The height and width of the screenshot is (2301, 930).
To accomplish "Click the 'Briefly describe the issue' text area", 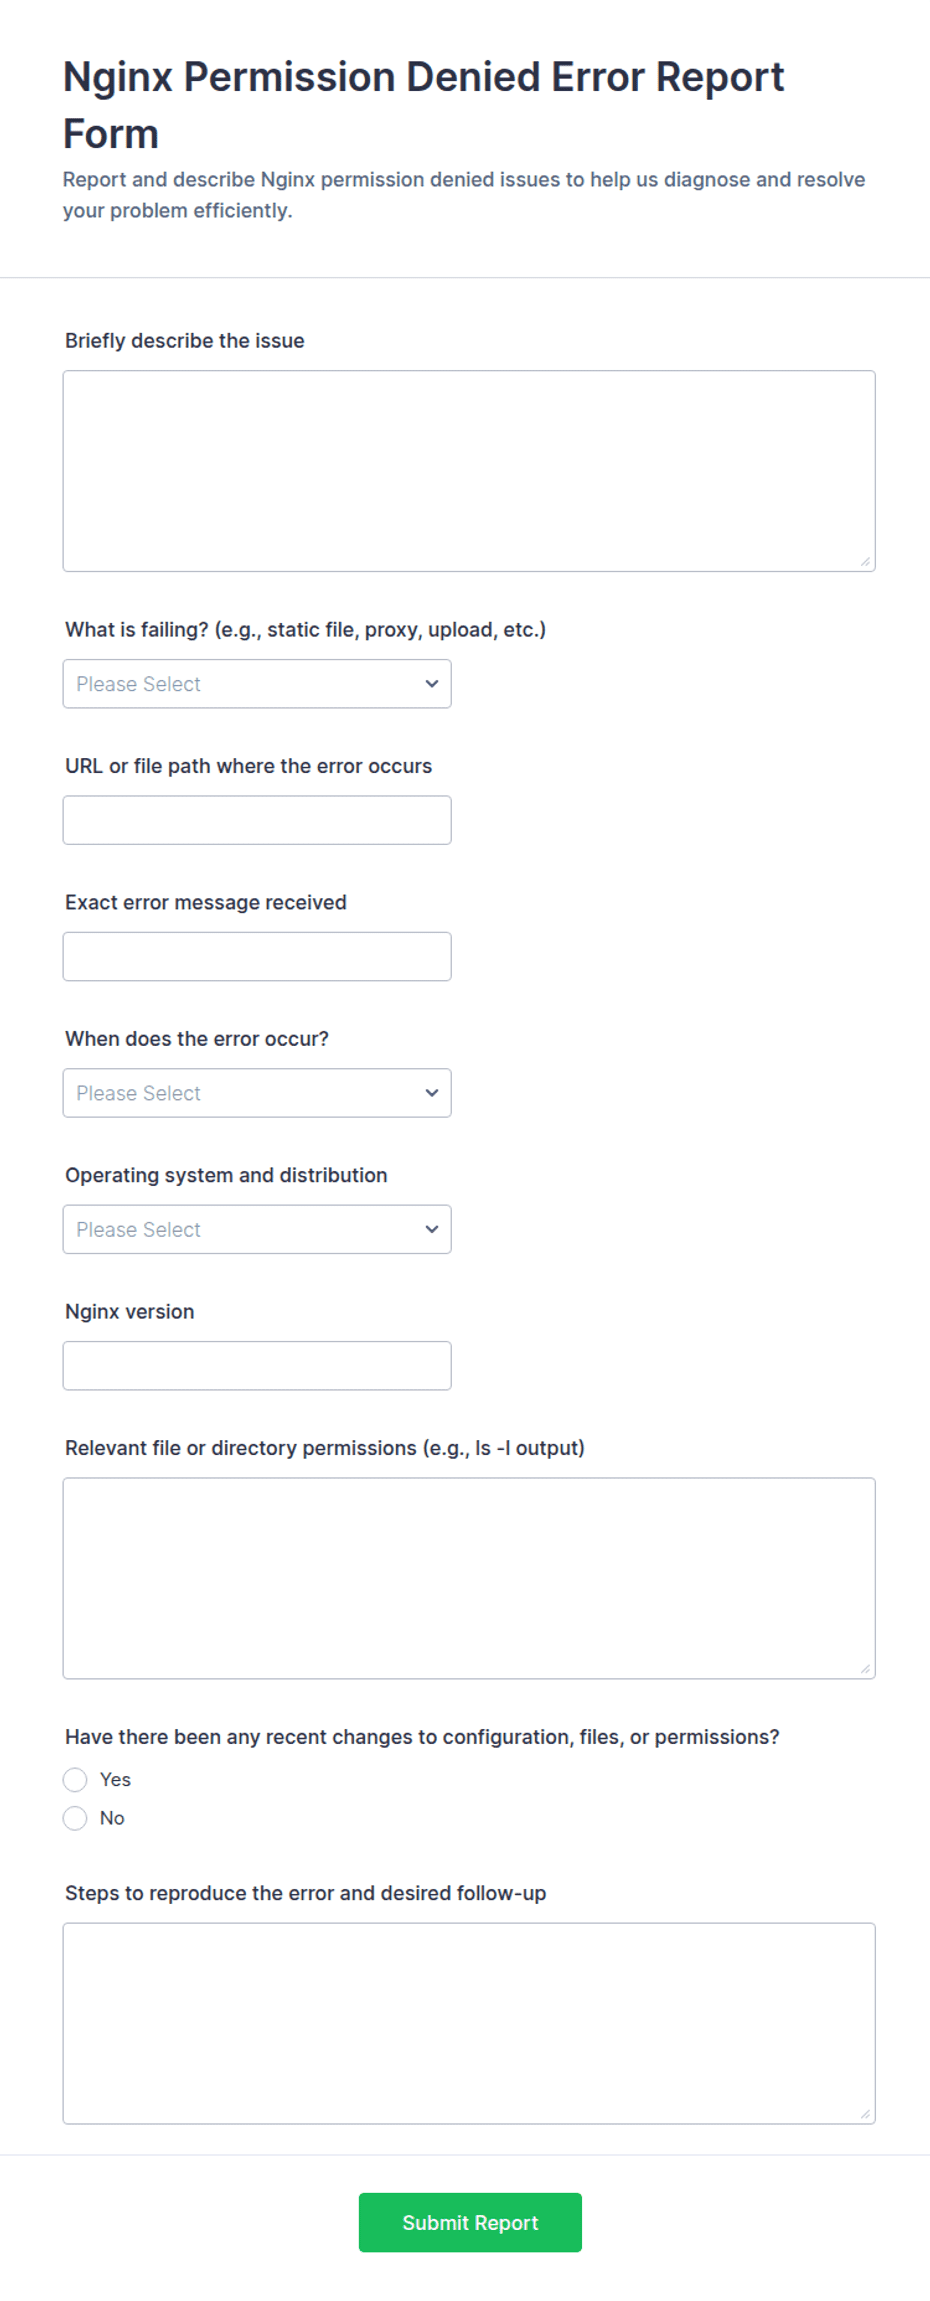I will click(469, 471).
